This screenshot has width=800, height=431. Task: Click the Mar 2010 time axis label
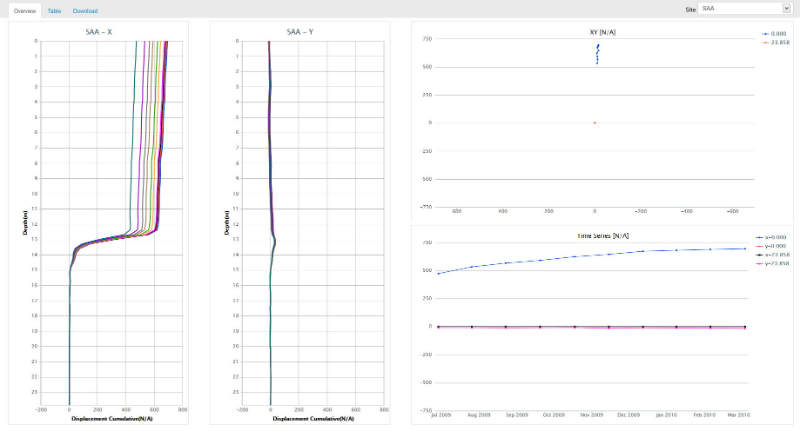pos(738,415)
